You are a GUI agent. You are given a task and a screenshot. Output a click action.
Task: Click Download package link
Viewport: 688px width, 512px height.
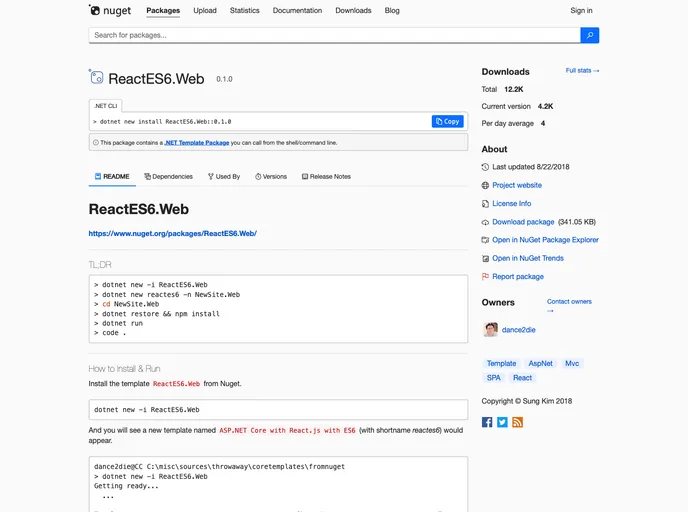tap(523, 222)
